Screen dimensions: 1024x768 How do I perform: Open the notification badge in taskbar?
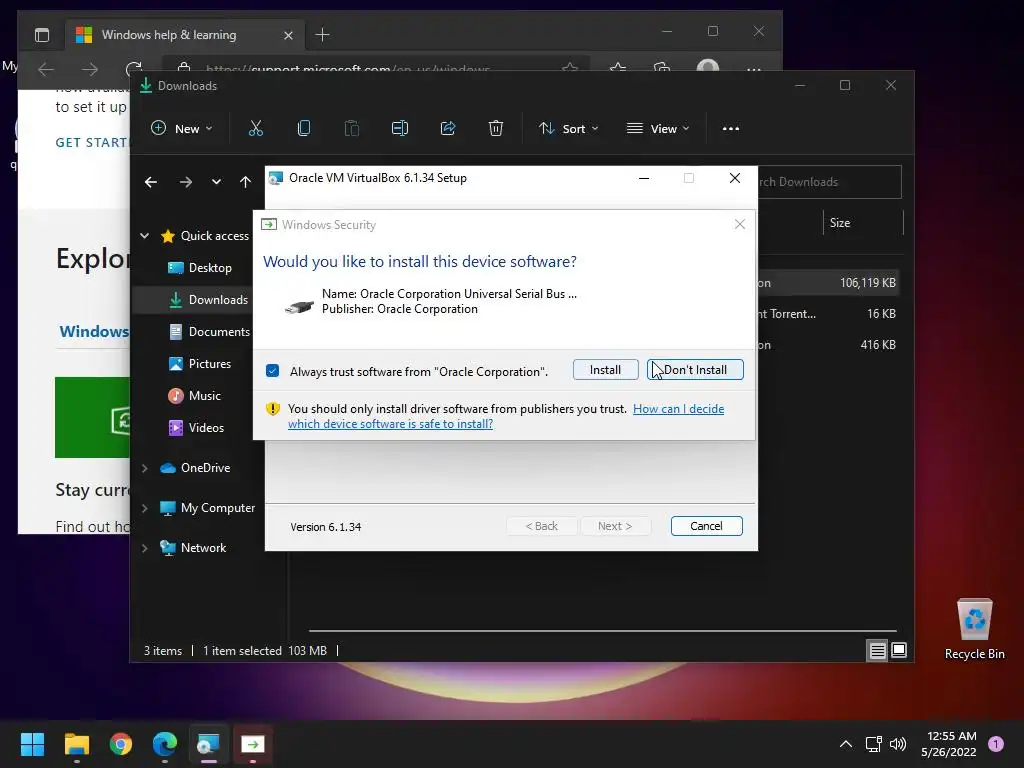coord(995,744)
